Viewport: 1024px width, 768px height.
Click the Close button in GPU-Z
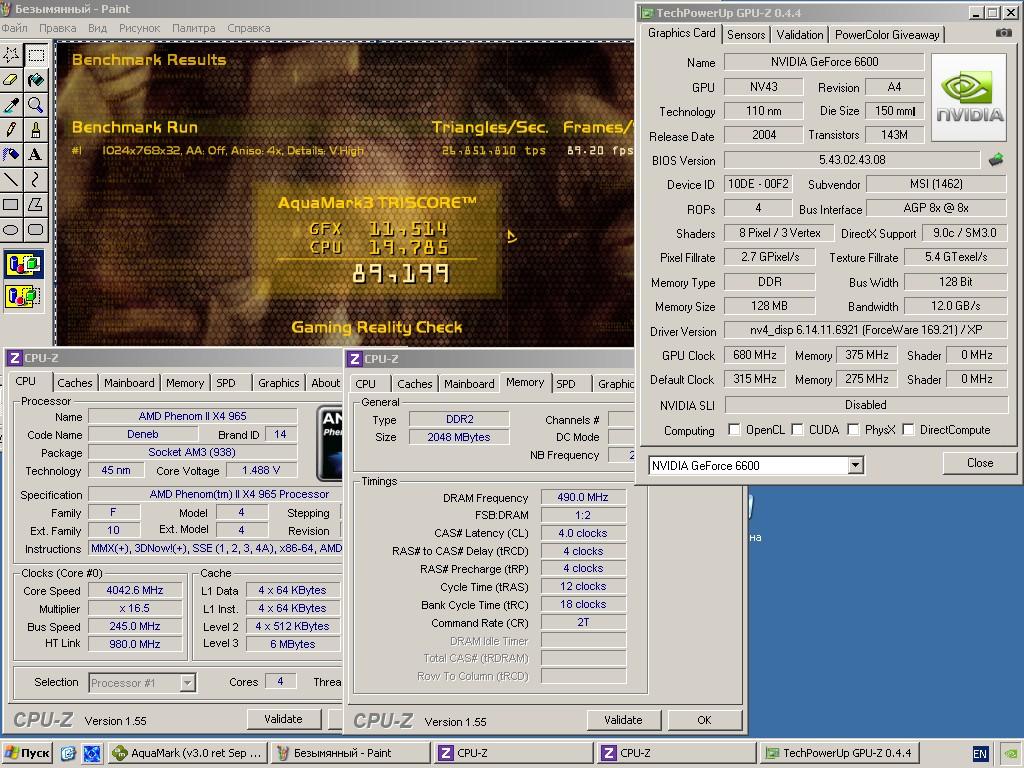[x=980, y=463]
